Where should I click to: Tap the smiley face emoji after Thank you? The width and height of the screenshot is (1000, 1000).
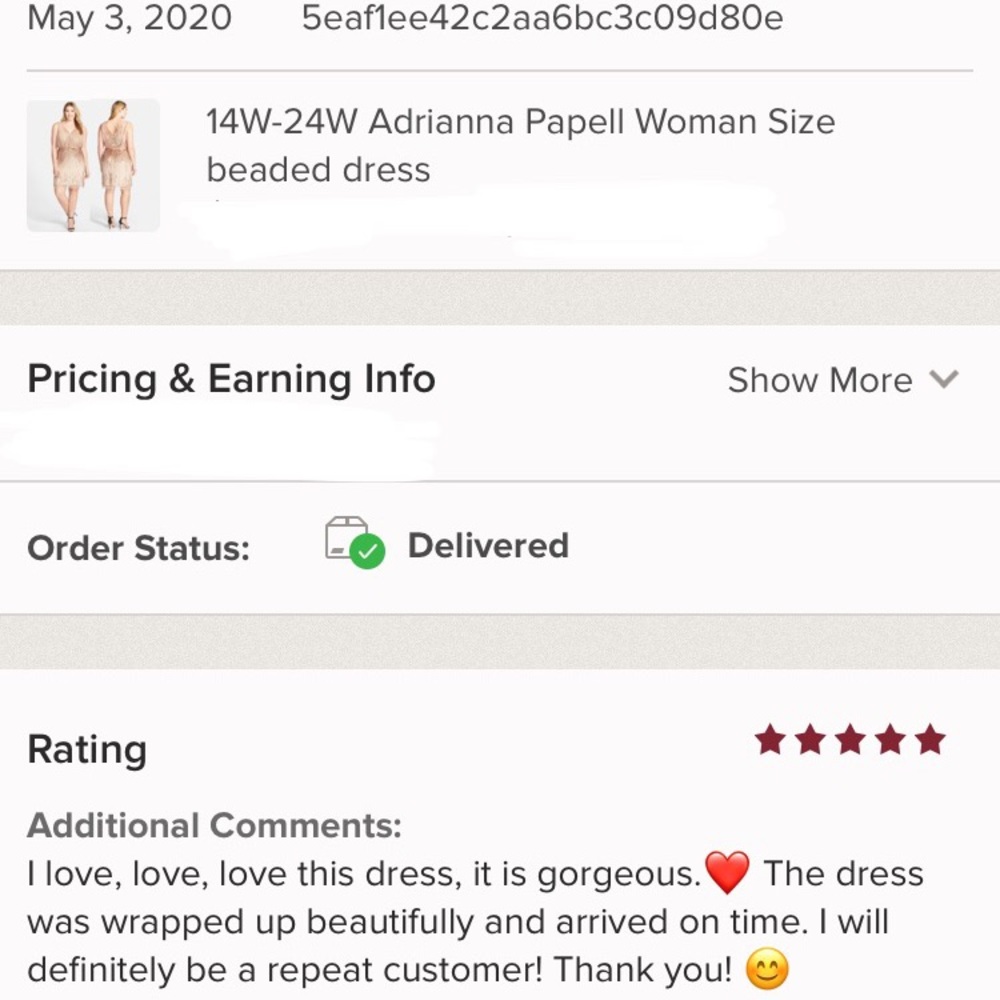[x=767, y=969]
